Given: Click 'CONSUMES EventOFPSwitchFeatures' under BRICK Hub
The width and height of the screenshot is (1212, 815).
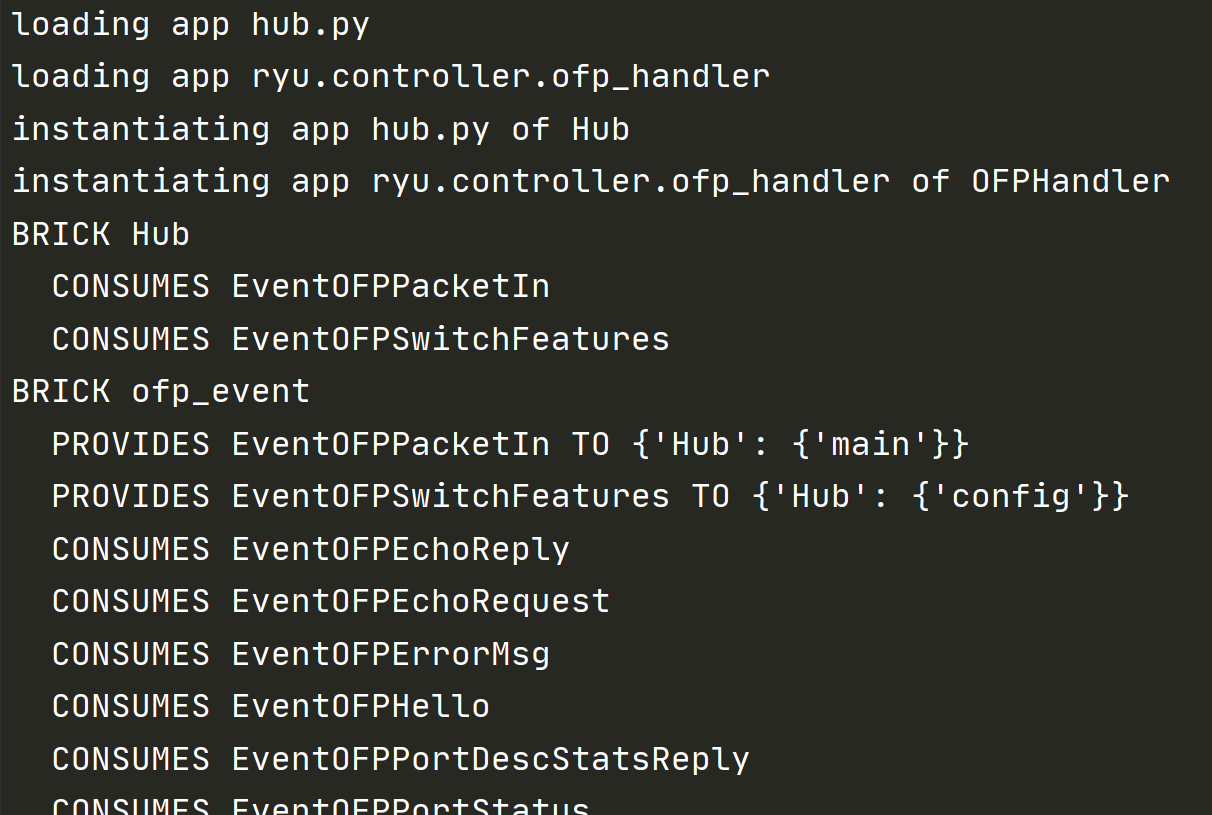Looking at the screenshot, I should tap(361, 339).
